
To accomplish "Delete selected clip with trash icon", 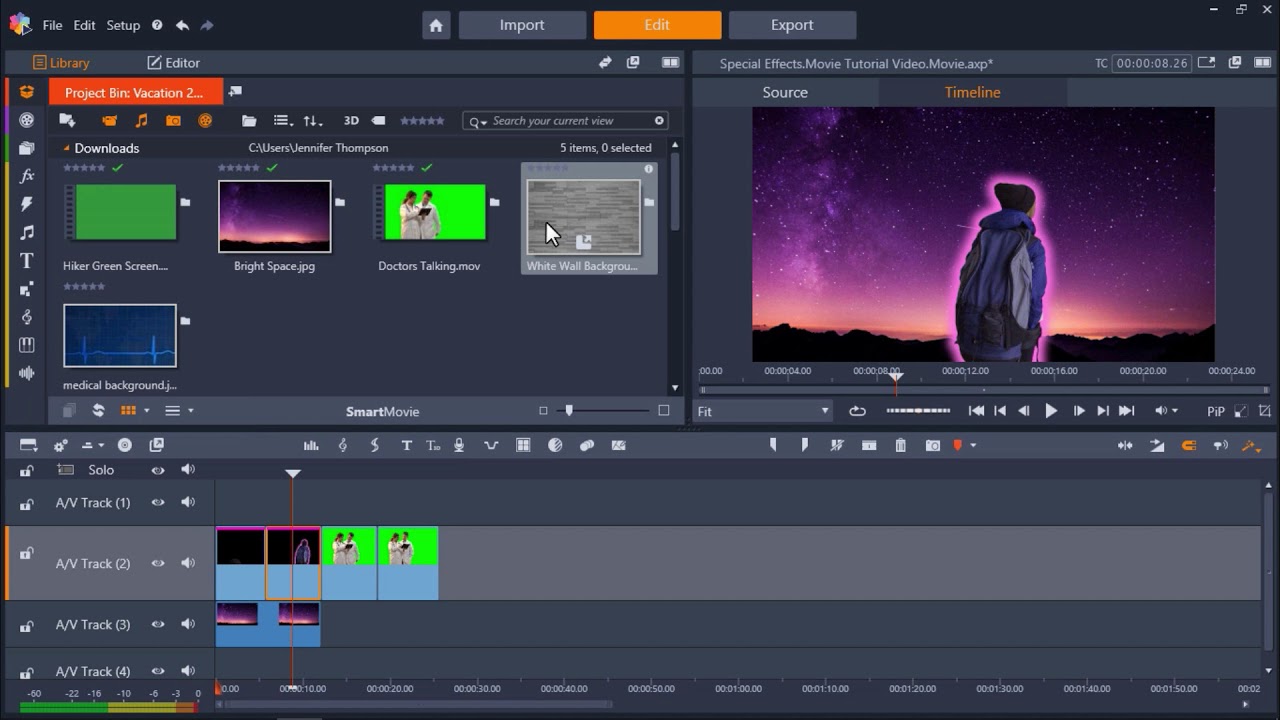I will (x=900, y=445).
